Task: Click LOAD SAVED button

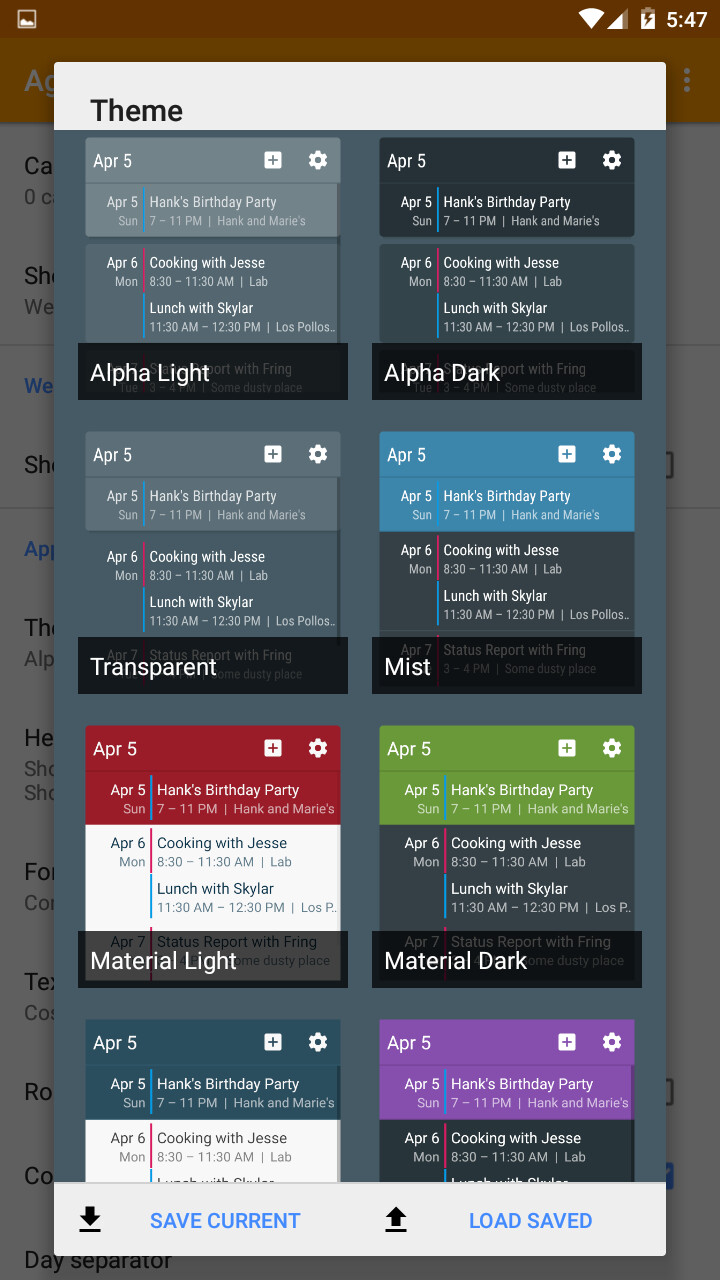Action: click(531, 1220)
